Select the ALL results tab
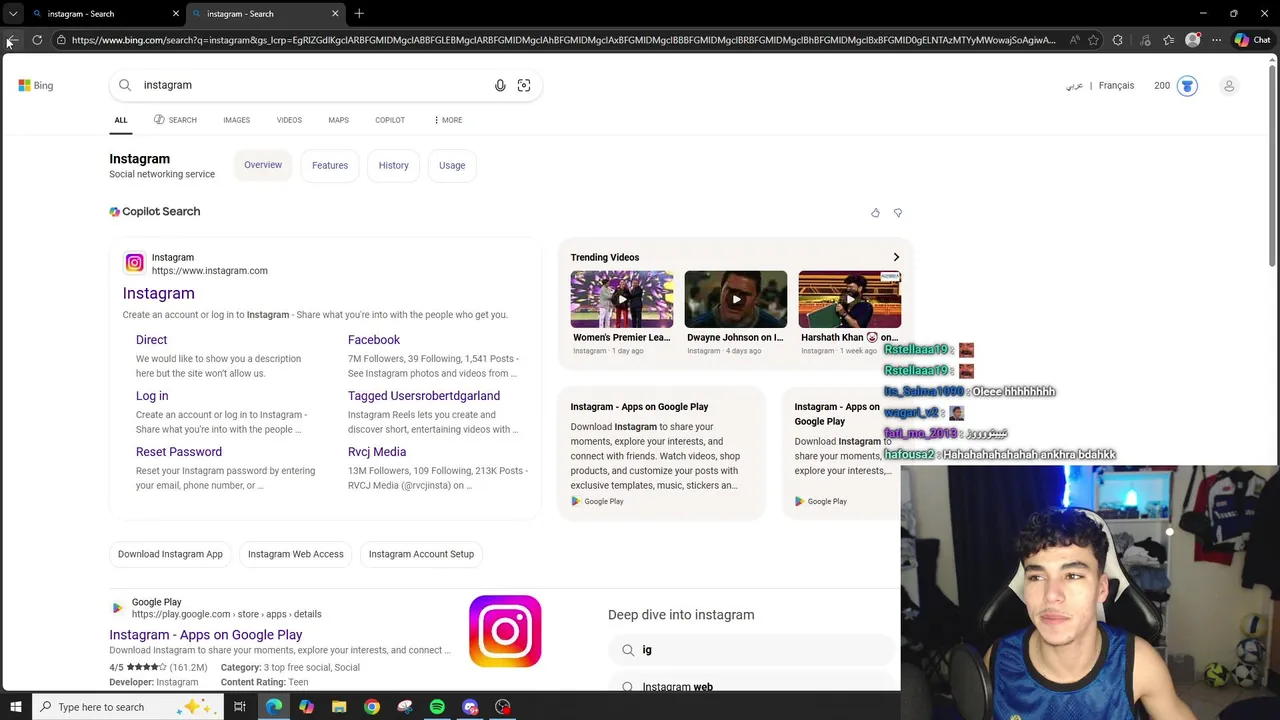Screen dimensions: 1280x720 click(121, 120)
